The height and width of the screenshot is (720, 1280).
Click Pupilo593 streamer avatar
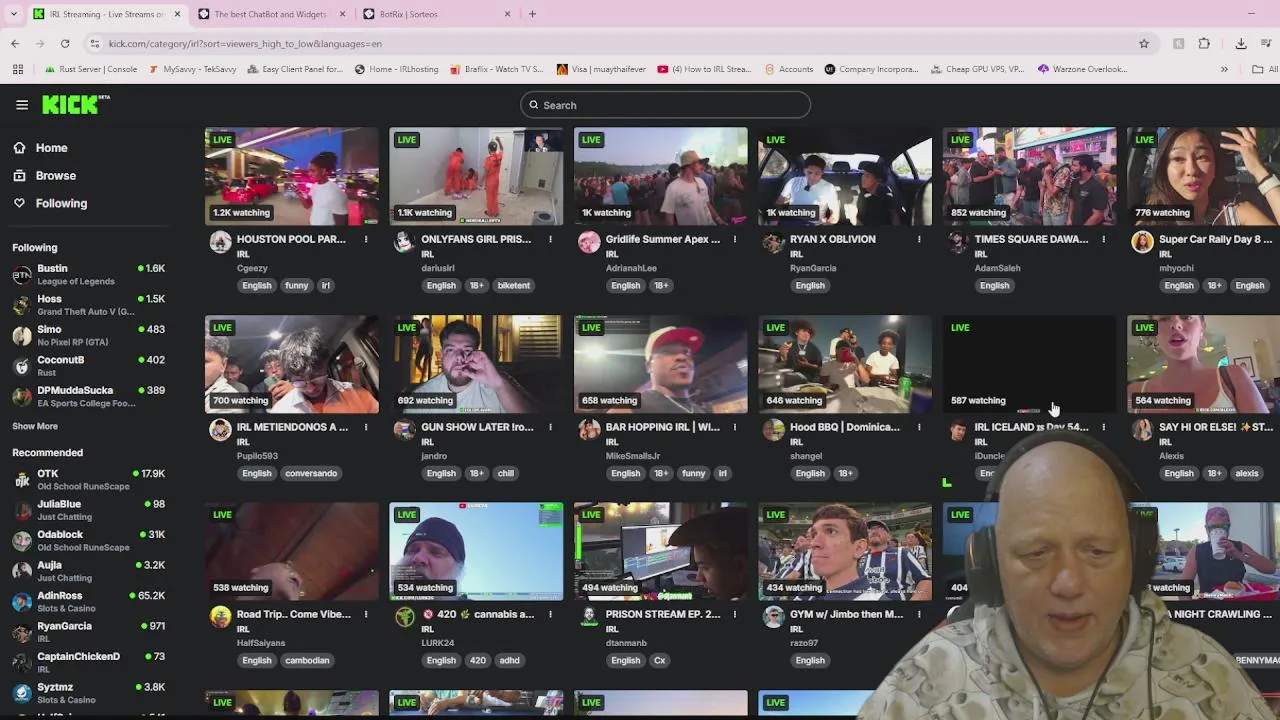pos(220,430)
